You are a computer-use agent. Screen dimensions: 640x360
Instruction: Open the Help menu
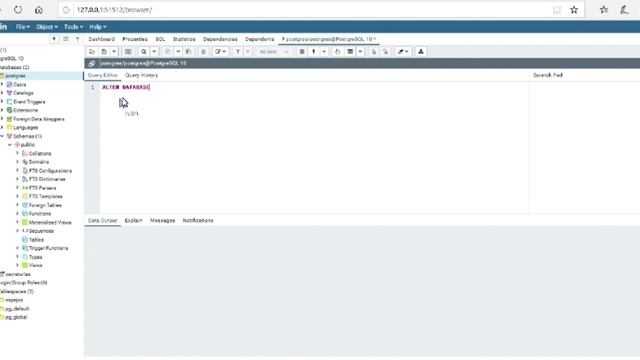pos(98,27)
